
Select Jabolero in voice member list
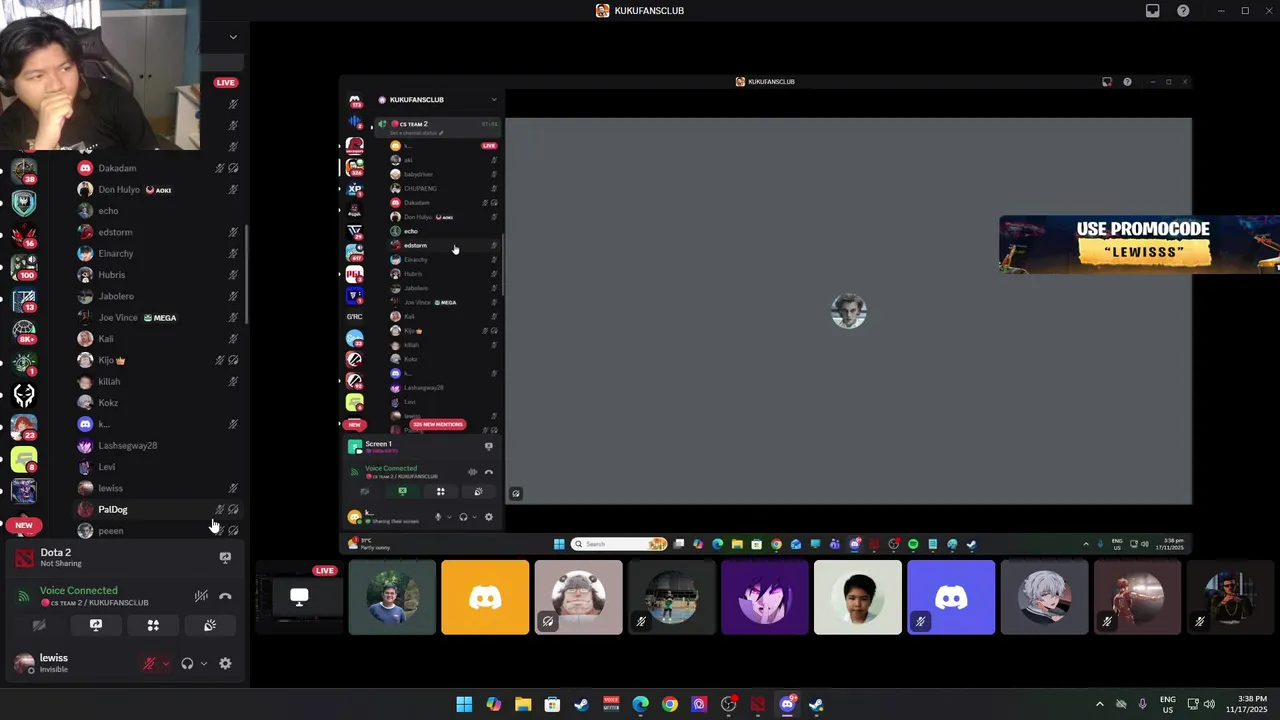[160, 296]
